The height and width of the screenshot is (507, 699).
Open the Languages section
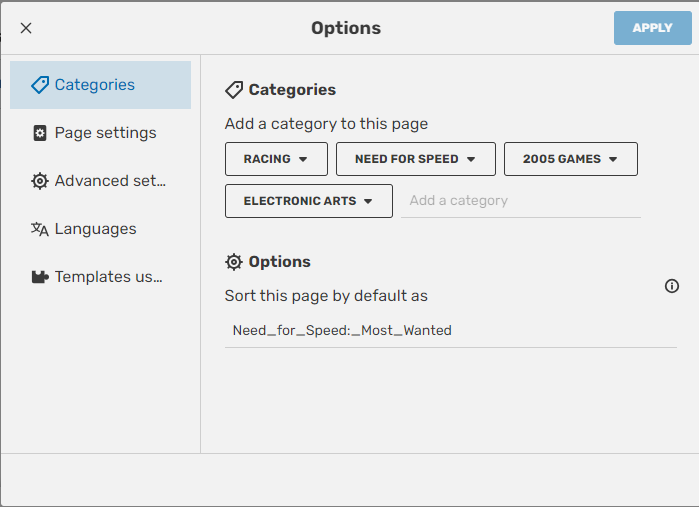95,229
